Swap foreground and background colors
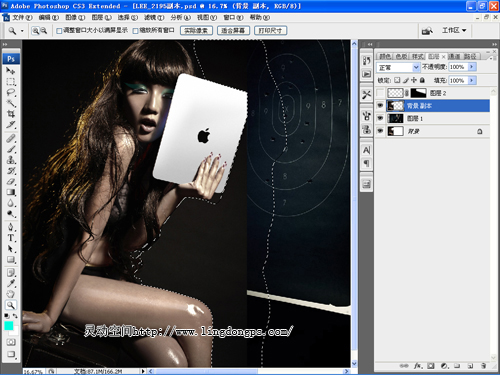The height and width of the screenshot is (375, 500). click(15, 316)
